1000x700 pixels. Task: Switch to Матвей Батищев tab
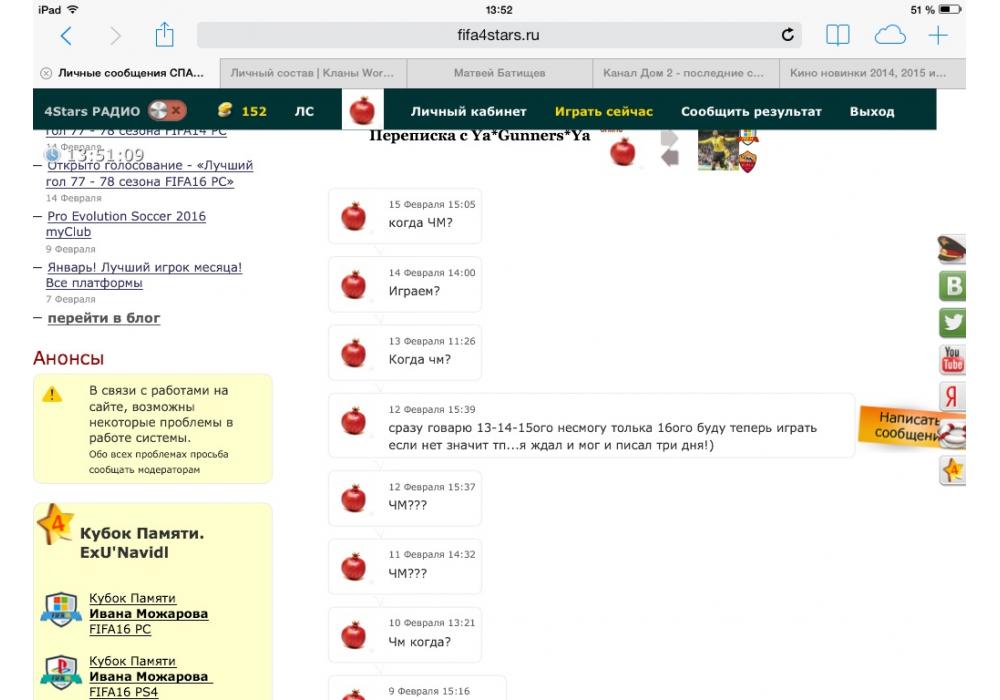pos(499,73)
